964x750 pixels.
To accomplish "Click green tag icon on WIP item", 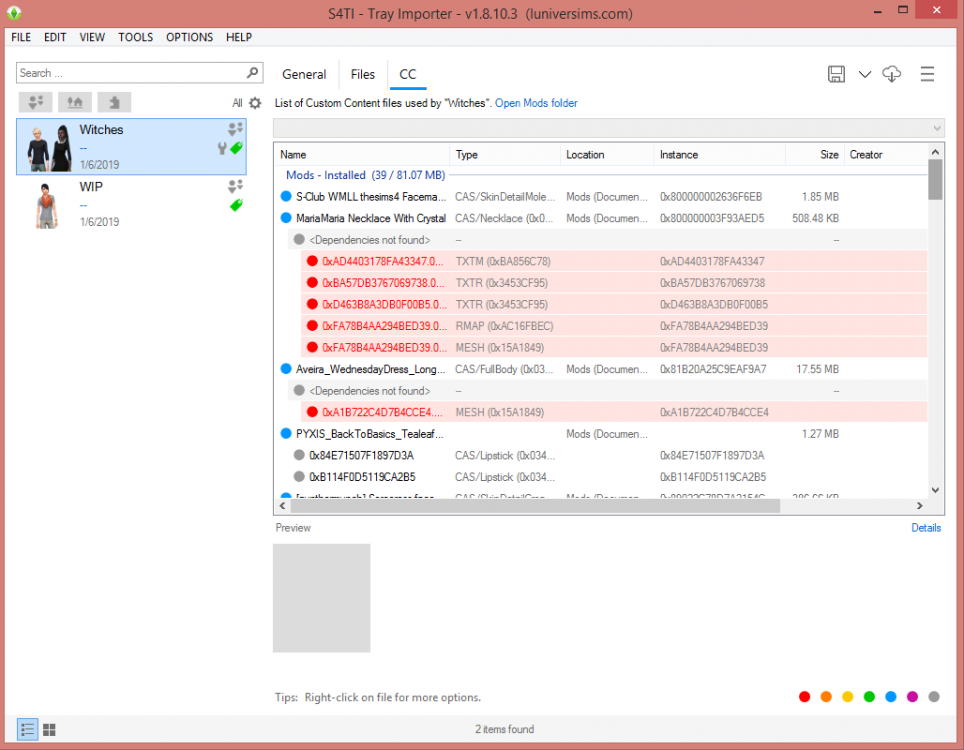I will point(236,205).
